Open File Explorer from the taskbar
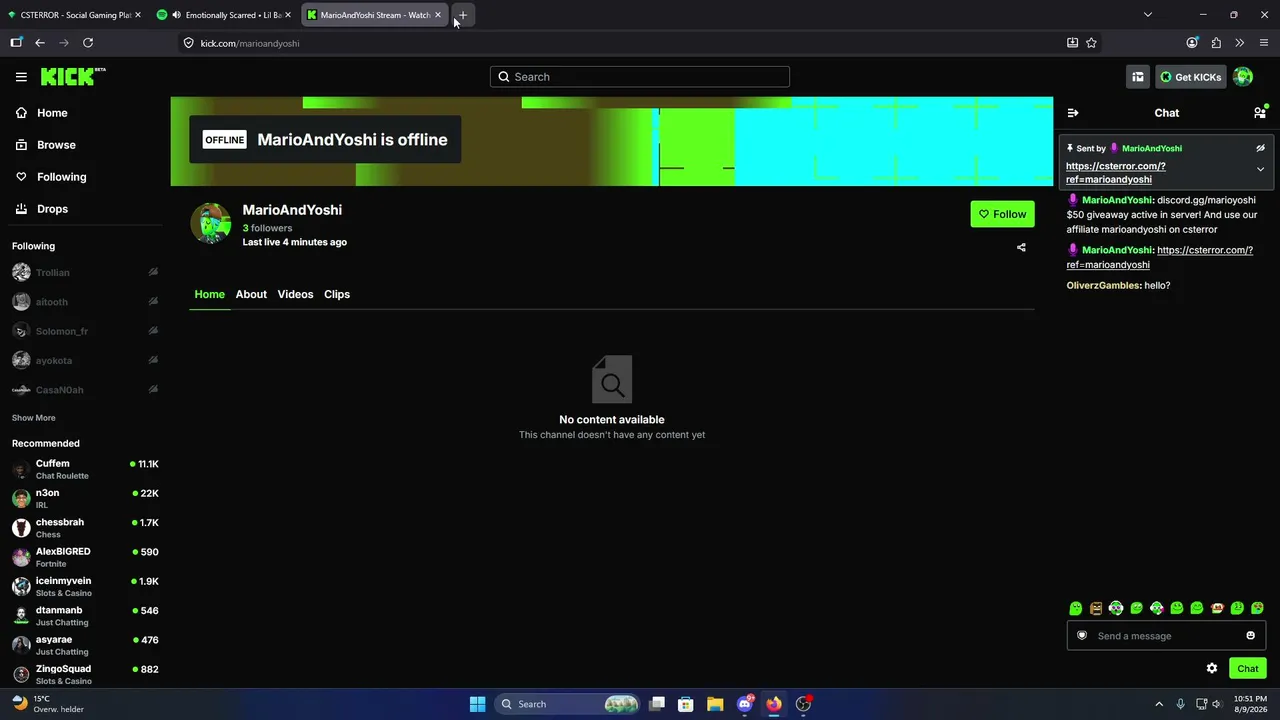 coord(715,704)
